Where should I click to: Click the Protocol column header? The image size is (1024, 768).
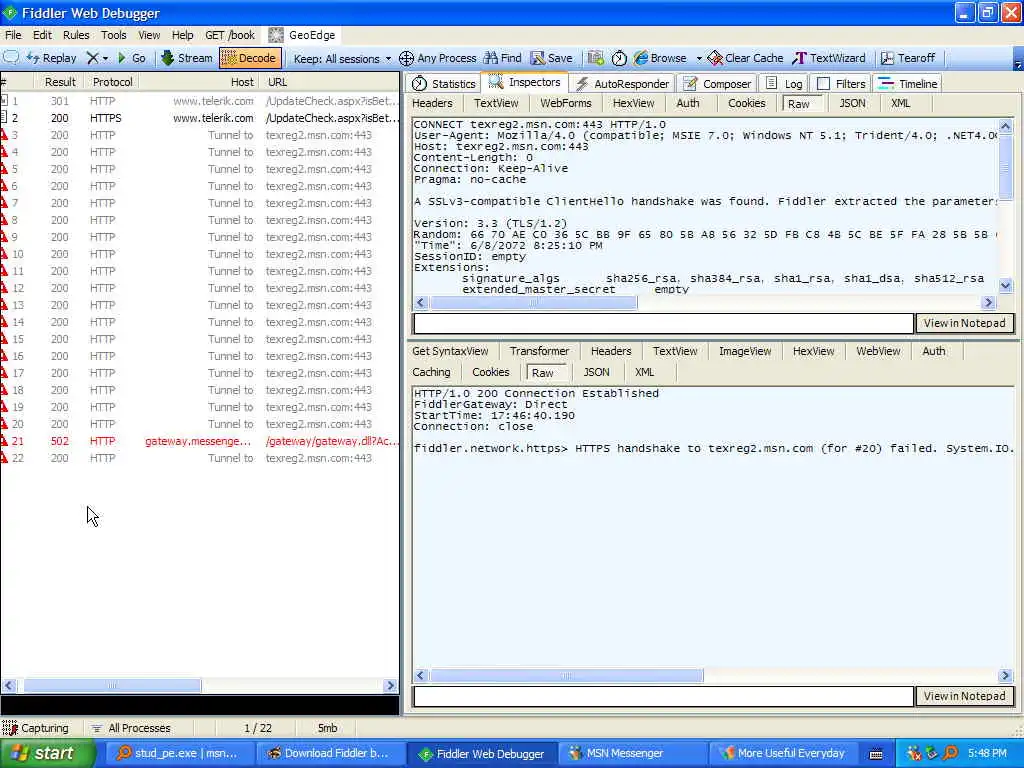[x=112, y=82]
